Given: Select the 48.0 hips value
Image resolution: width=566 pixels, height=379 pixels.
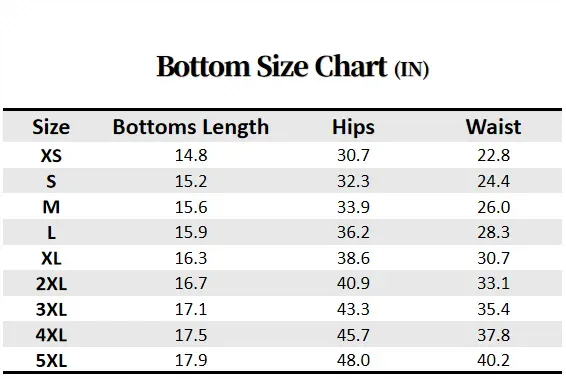Looking at the screenshot, I should (353, 360).
